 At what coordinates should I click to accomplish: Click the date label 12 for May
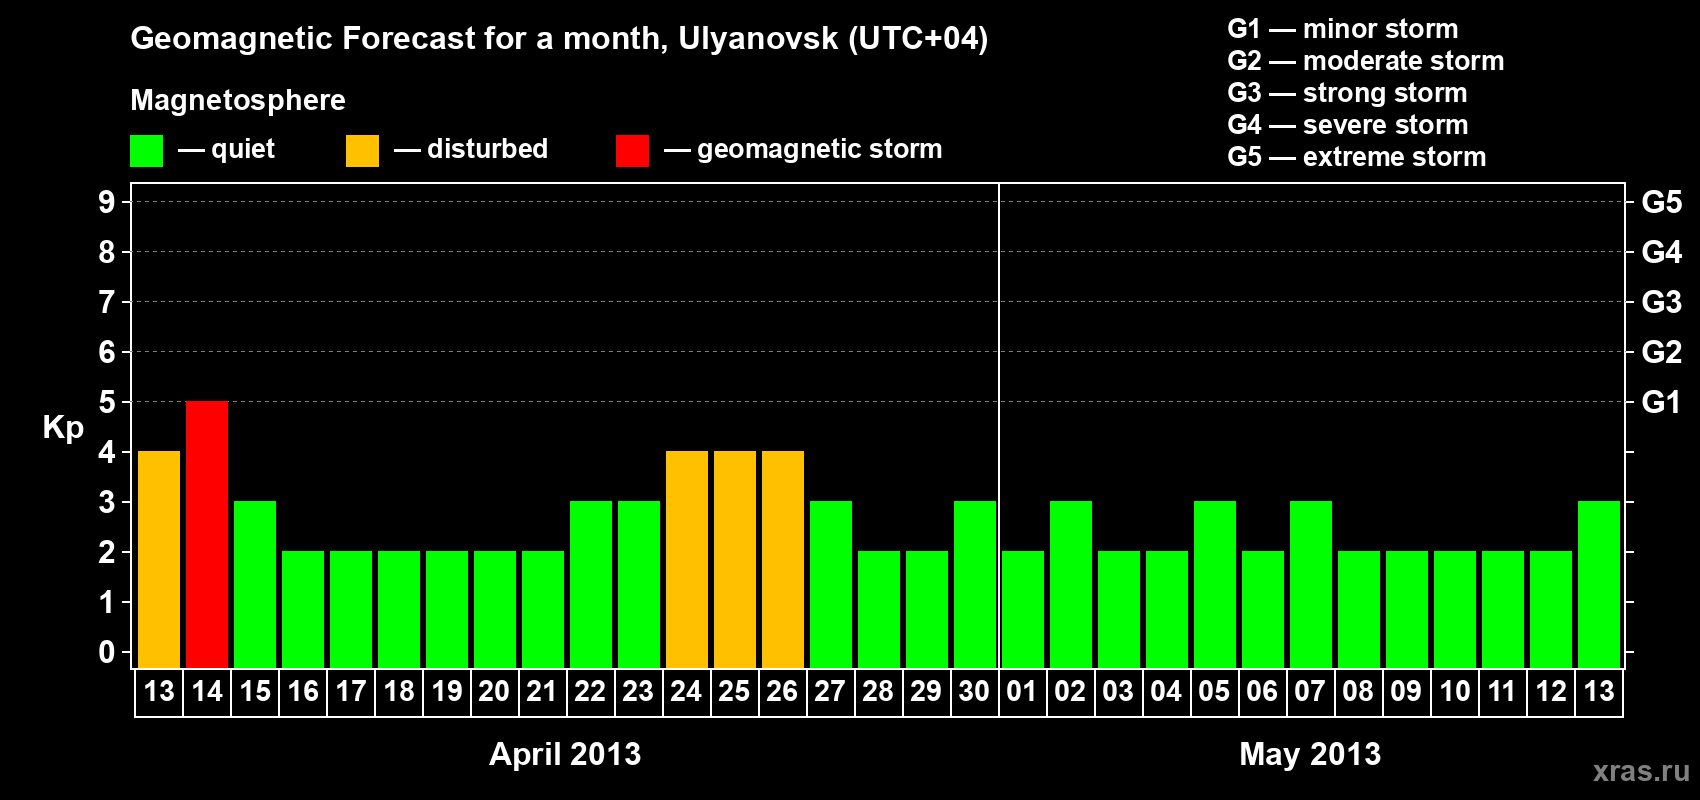(x=1551, y=692)
